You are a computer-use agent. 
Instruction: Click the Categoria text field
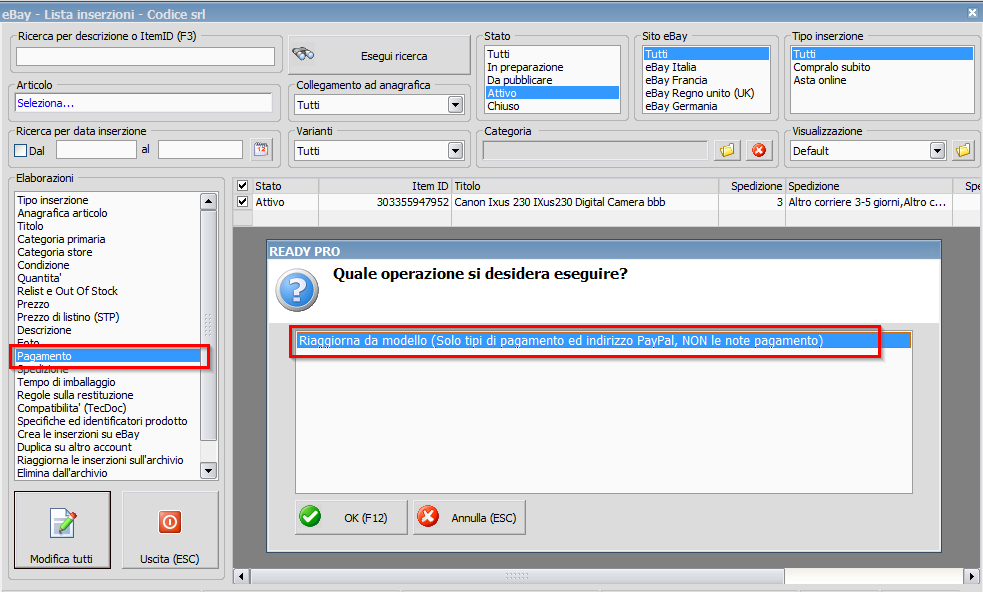pyautogui.click(x=595, y=151)
